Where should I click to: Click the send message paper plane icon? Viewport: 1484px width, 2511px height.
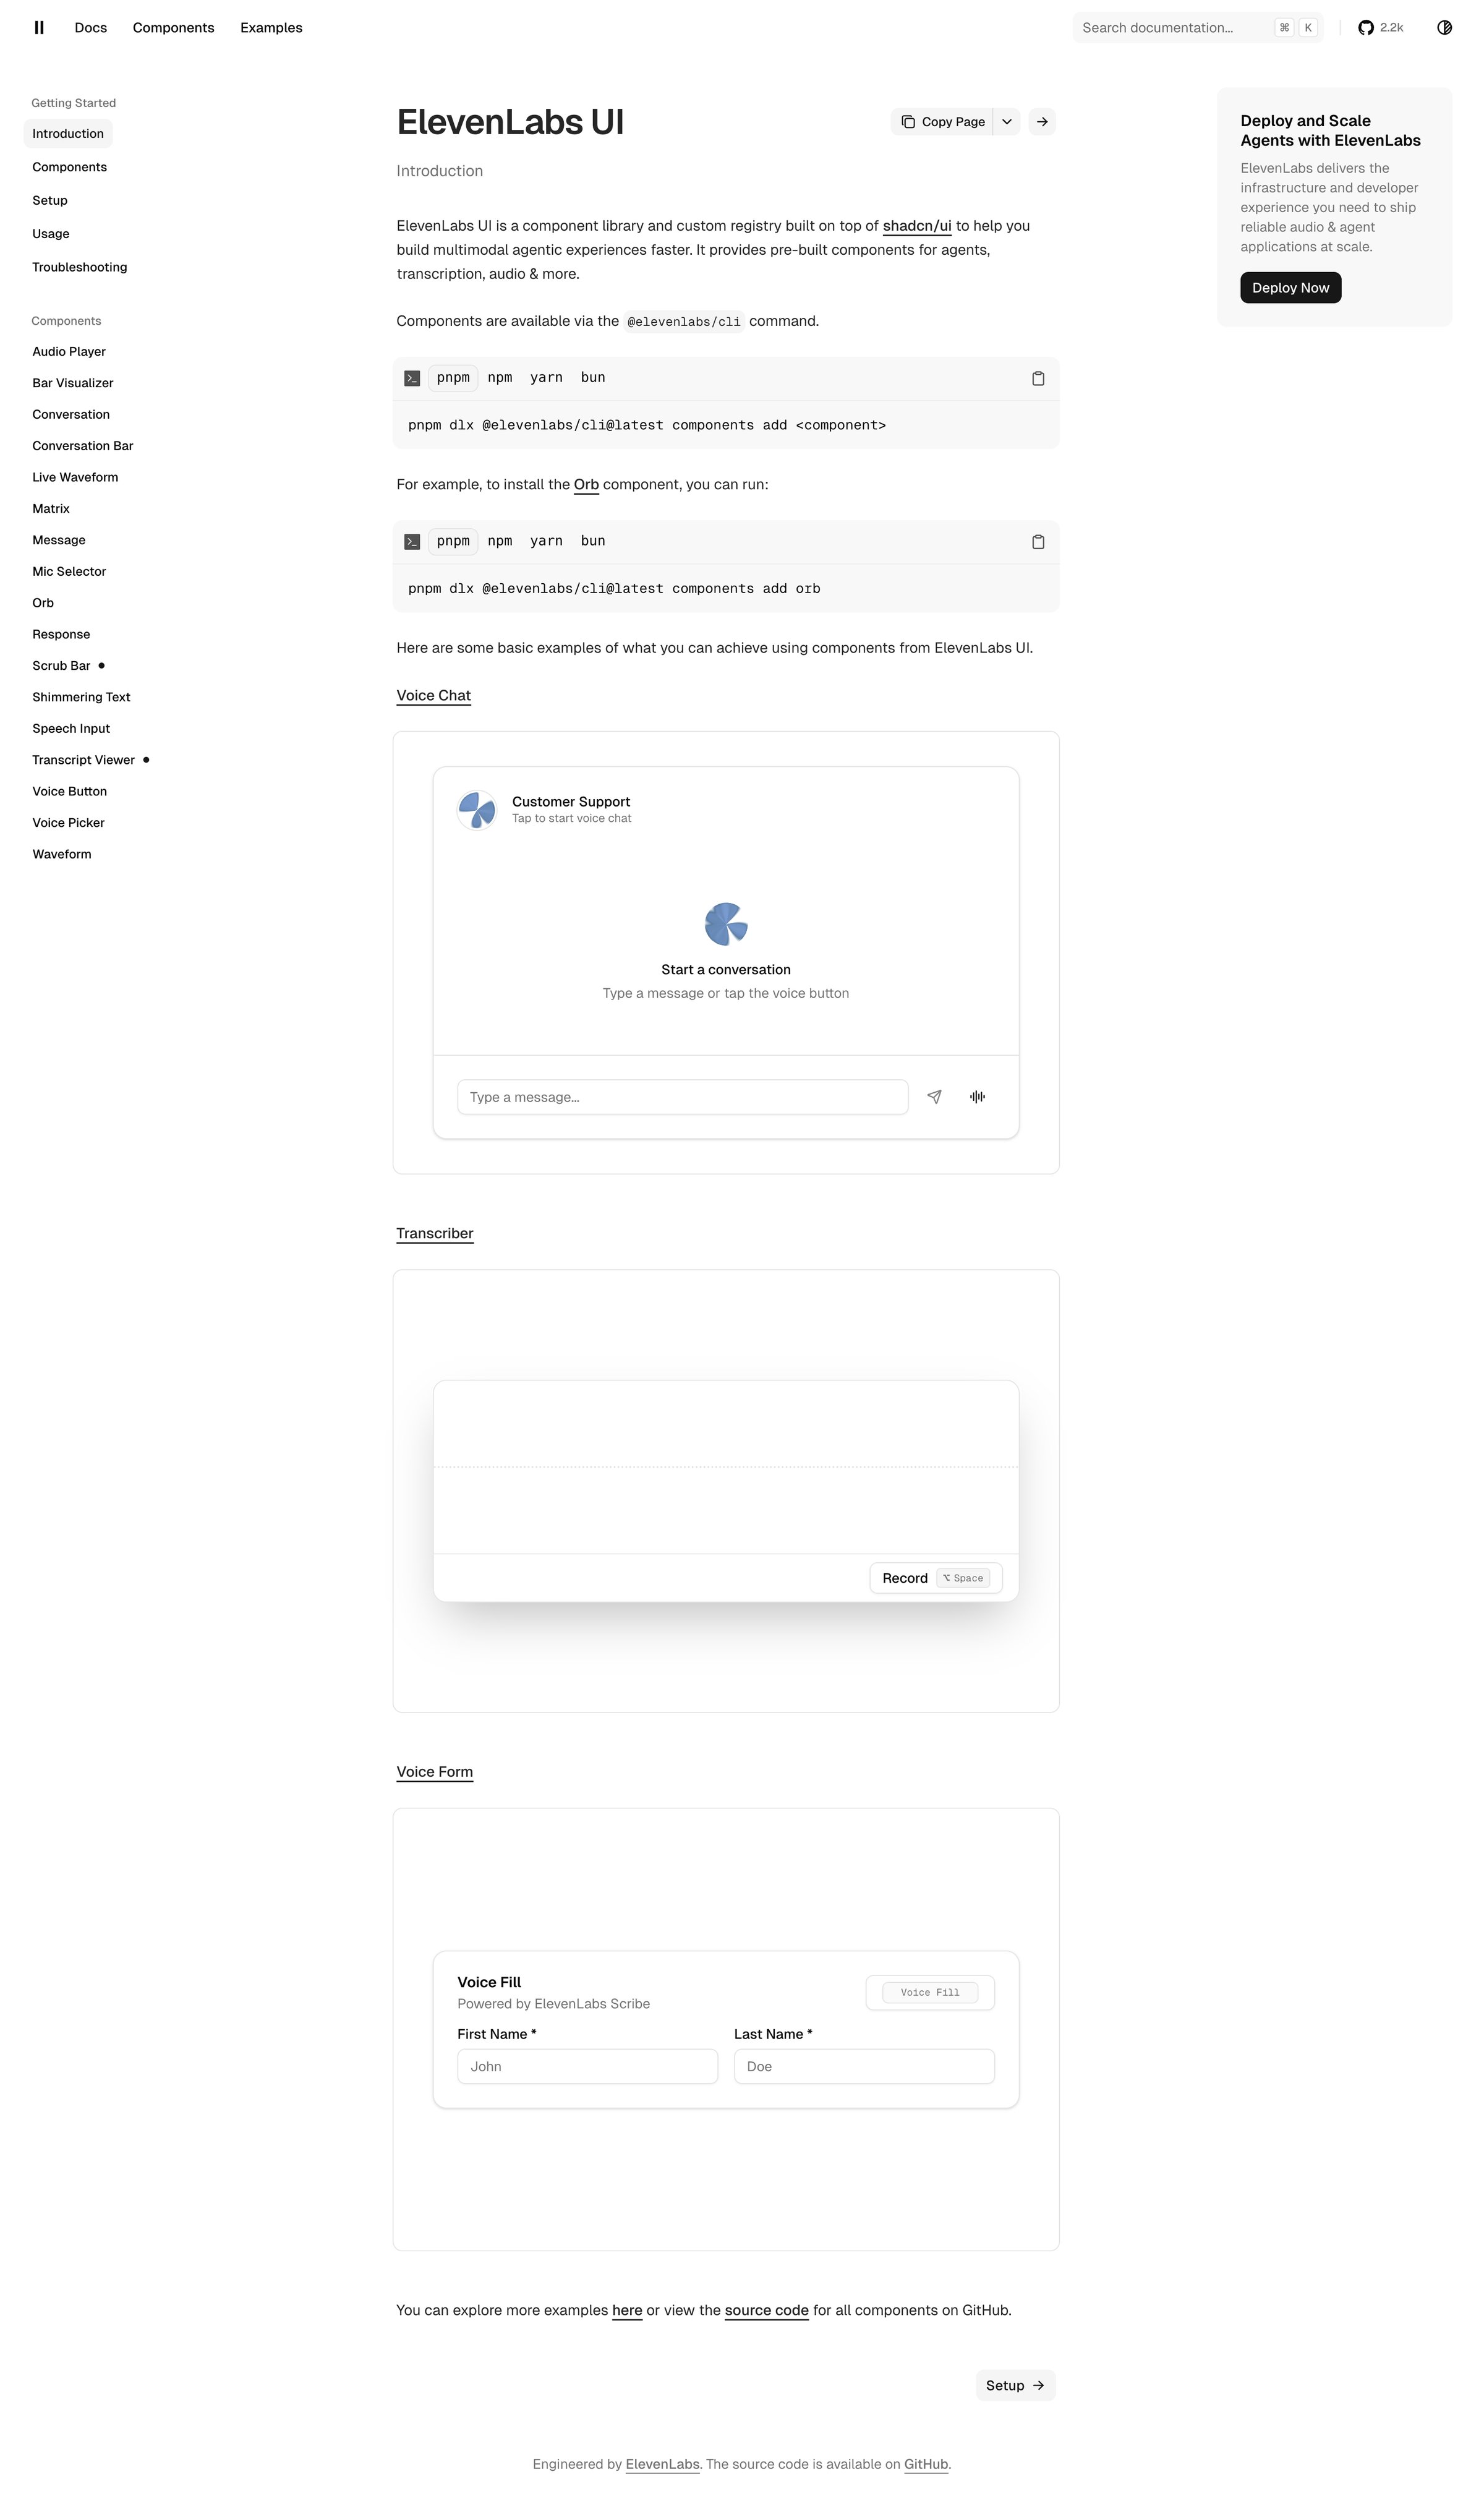tap(934, 1097)
